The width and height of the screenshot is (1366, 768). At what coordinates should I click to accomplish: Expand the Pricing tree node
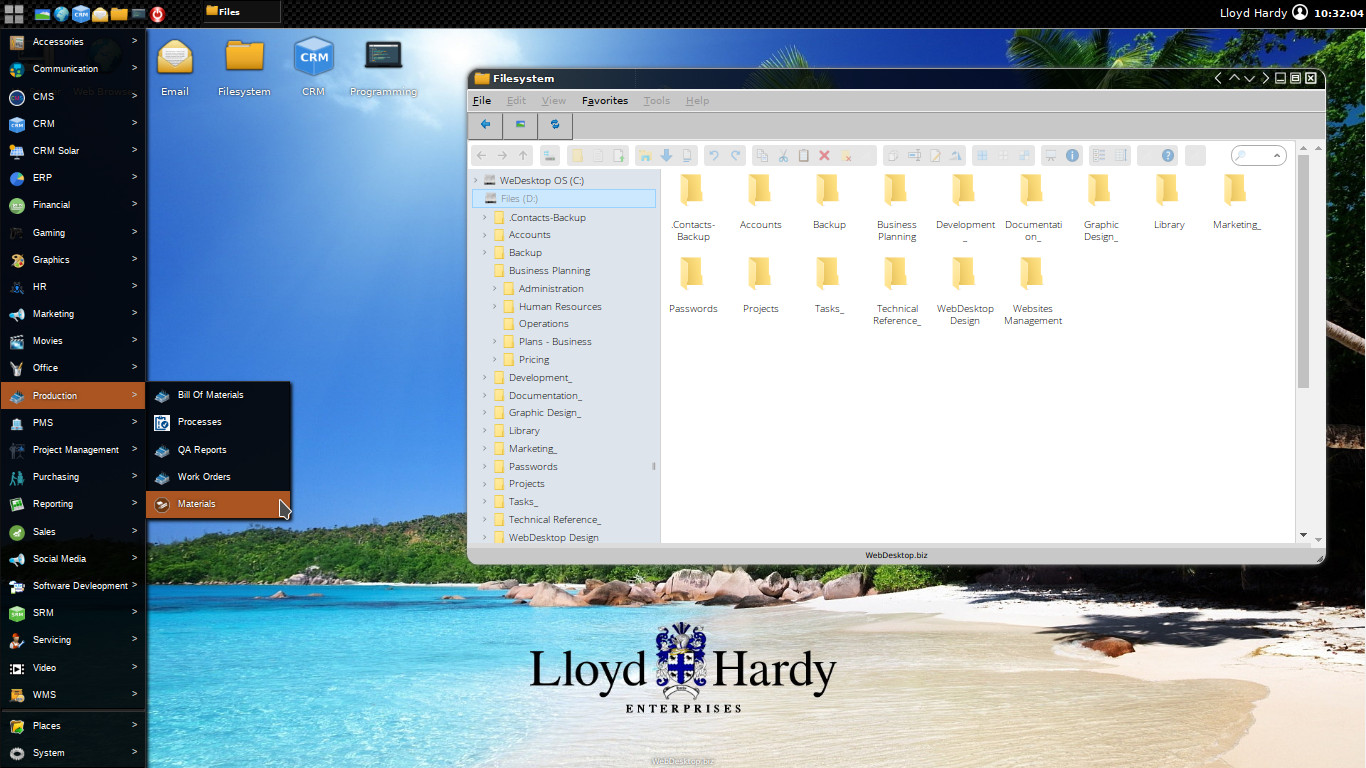click(495, 360)
